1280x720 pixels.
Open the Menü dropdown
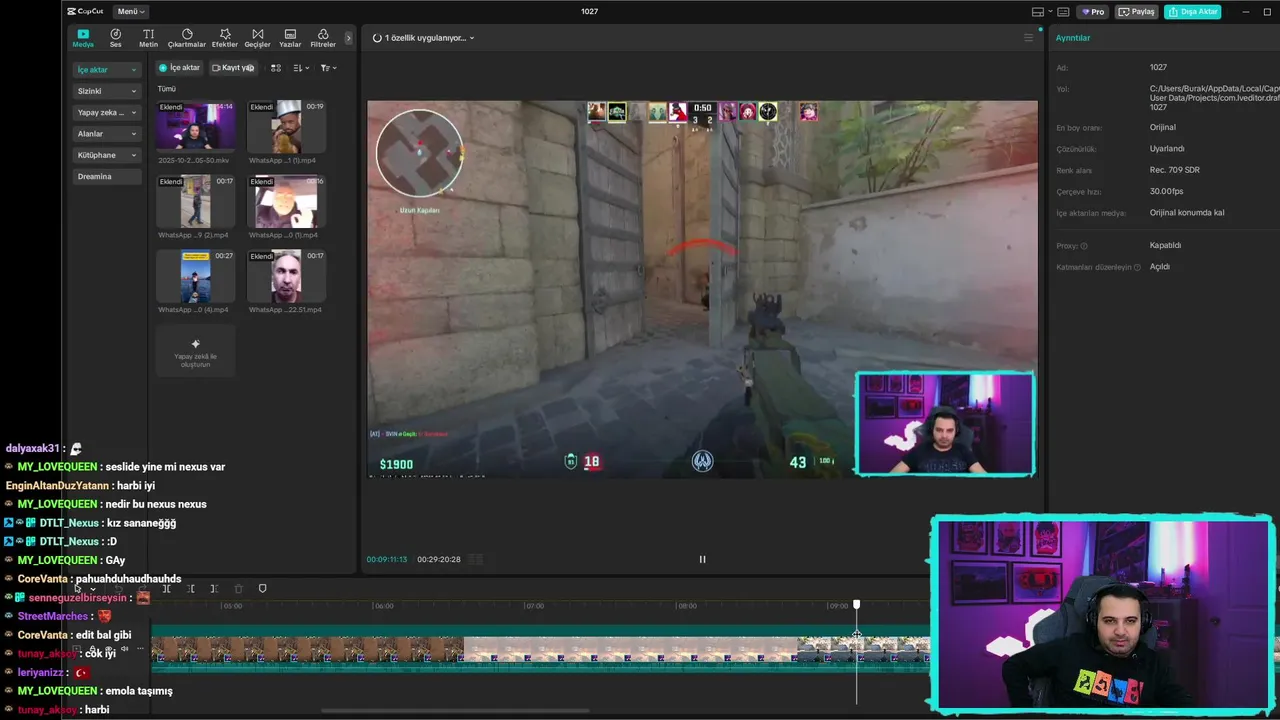(131, 12)
